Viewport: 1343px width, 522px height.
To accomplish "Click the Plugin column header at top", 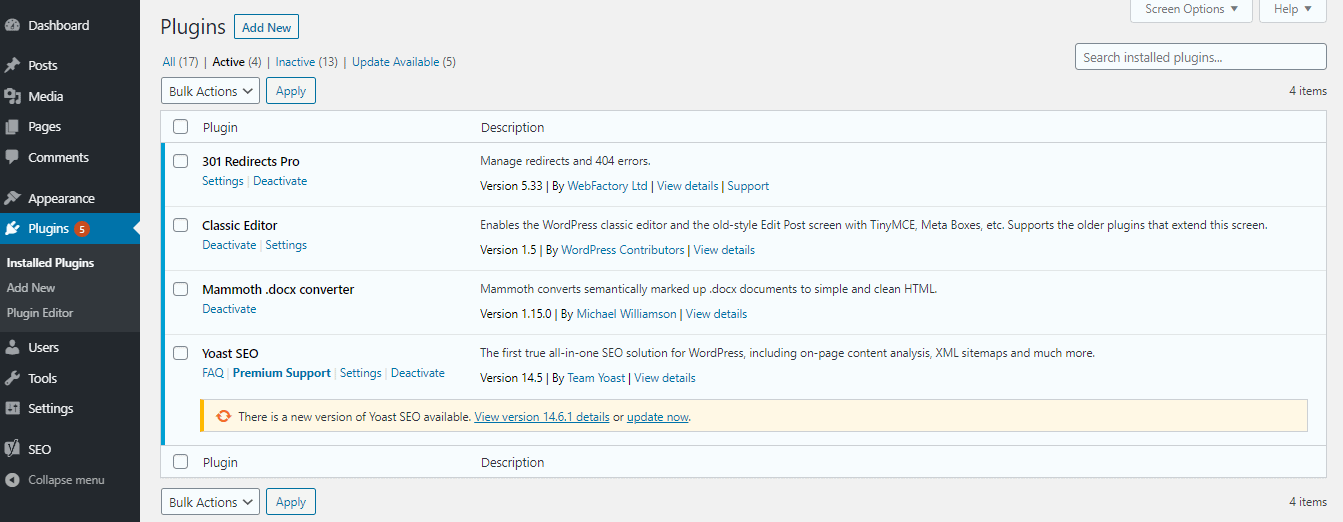I will click(x=220, y=128).
